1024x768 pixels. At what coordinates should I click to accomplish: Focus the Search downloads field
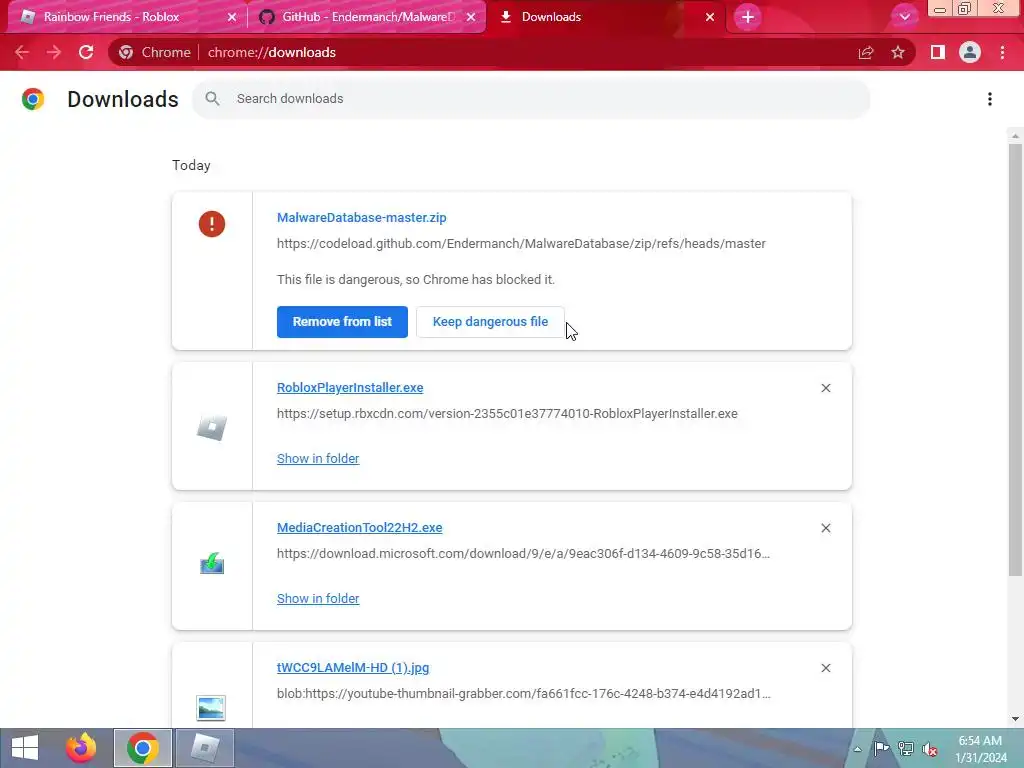point(531,99)
